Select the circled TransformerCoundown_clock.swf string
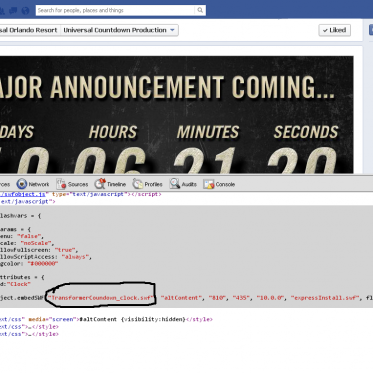This screenshot has width=373, height=373. coord(101,298)
